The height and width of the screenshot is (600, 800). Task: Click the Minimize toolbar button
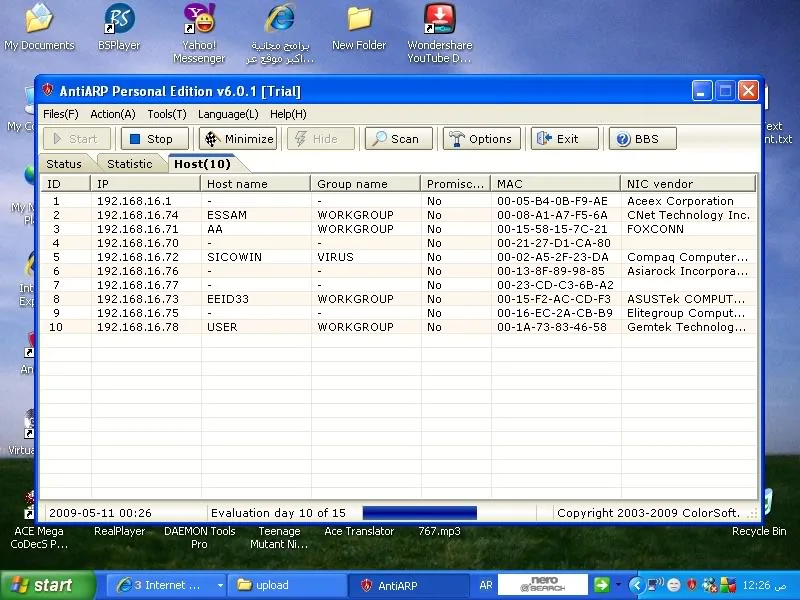(238, 139)
